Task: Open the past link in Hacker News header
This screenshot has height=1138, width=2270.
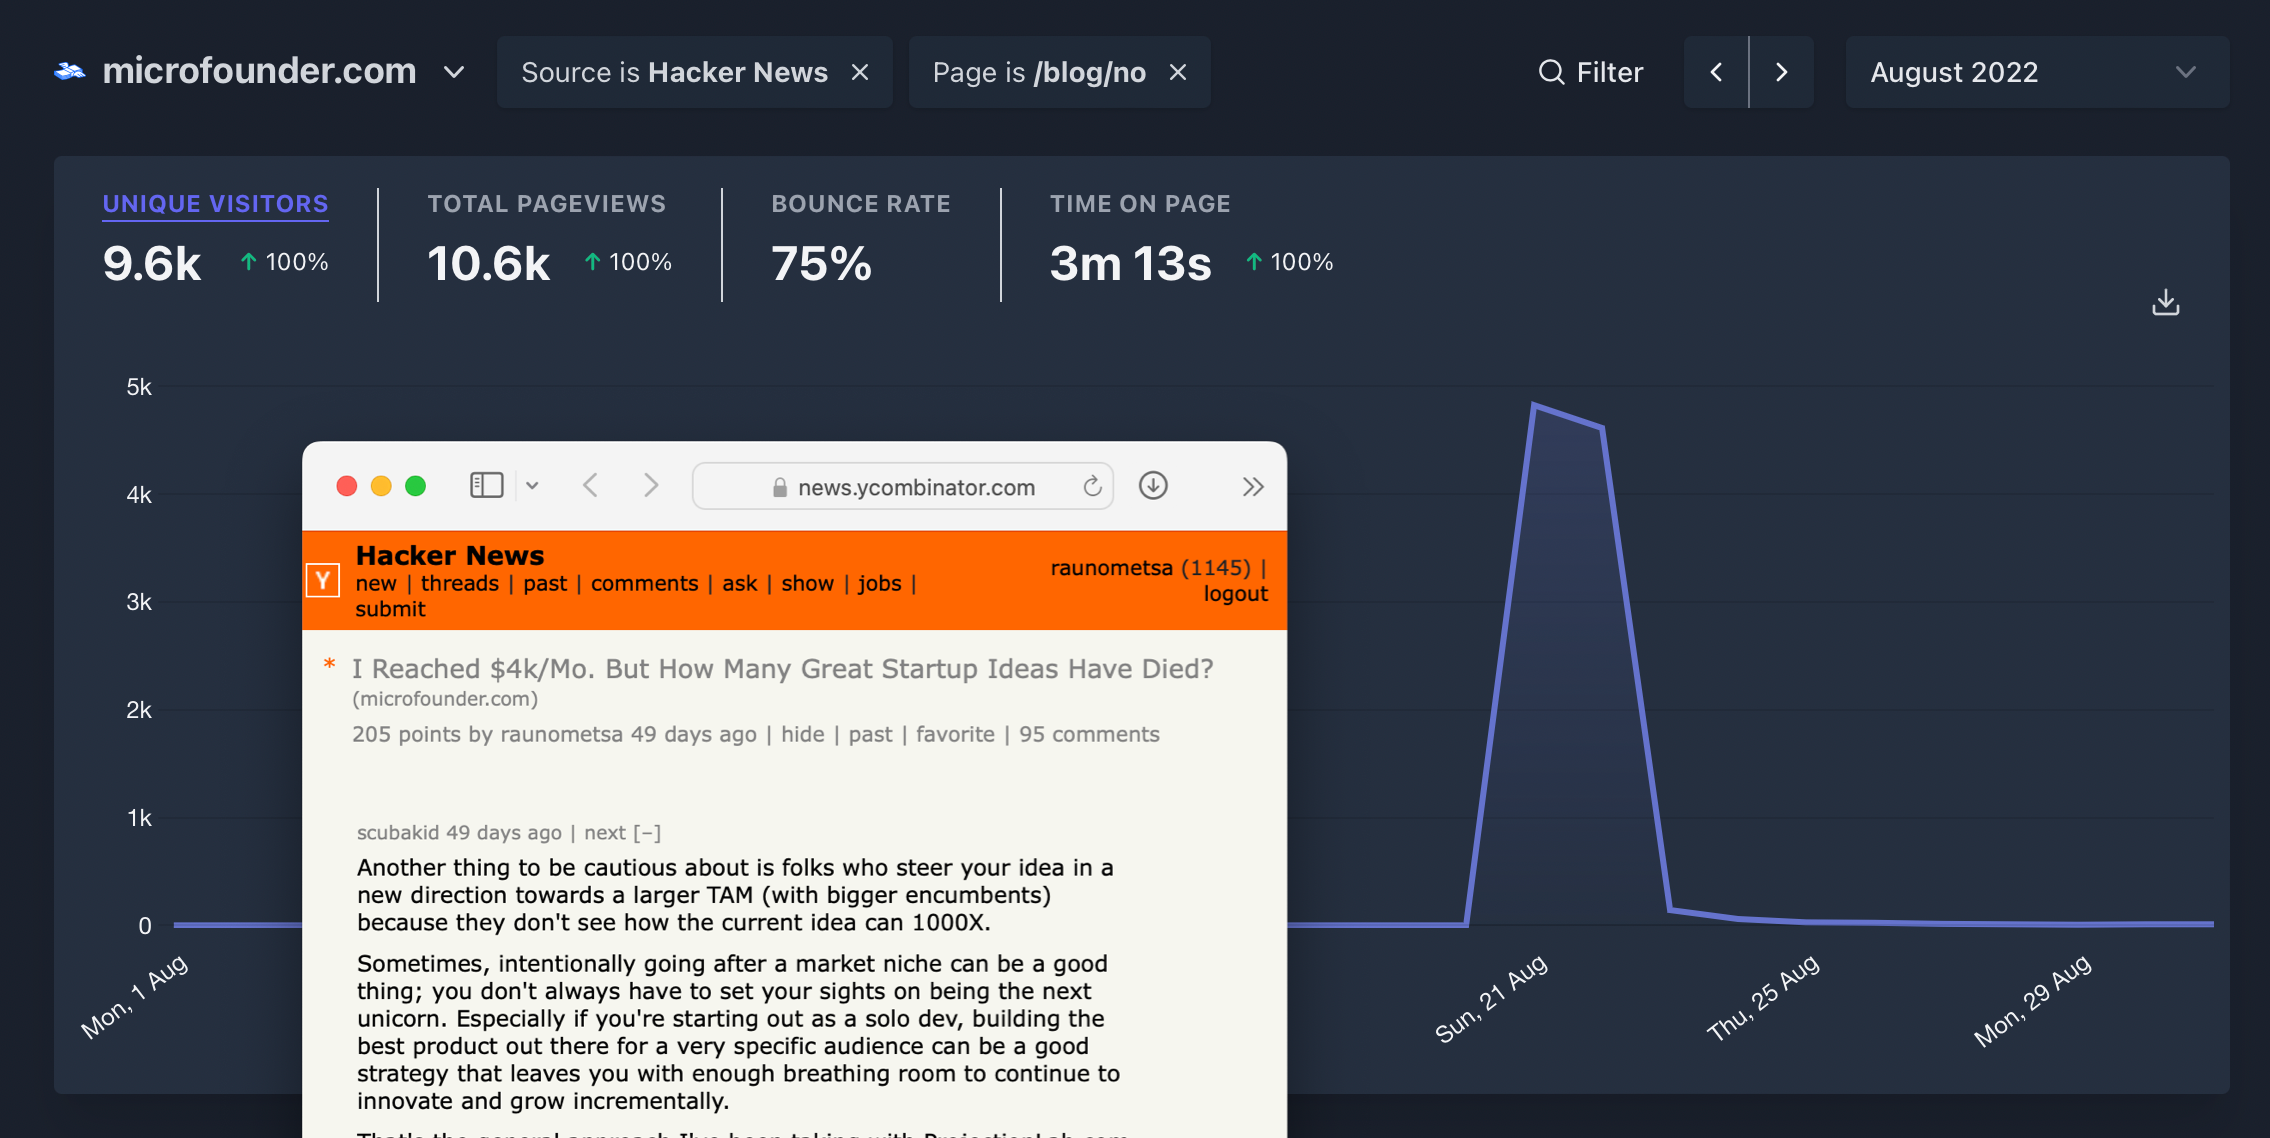Action: pyautogui.click(x=545, y=584)
